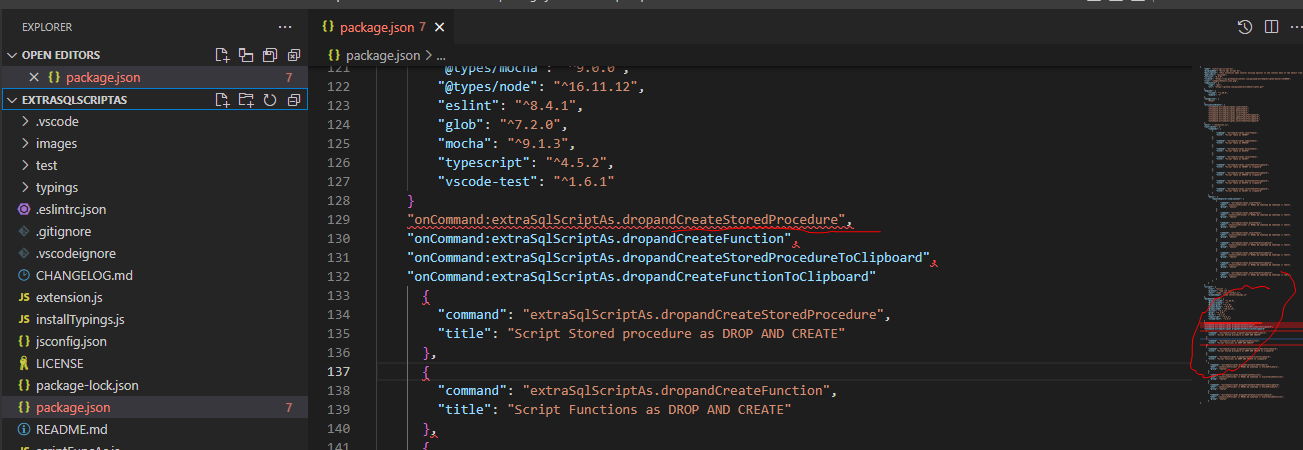This screenshot has height=450, width=1303.
Task: Click title "Script Functions as DROP AND CREATE"
Action: point(649,409)
